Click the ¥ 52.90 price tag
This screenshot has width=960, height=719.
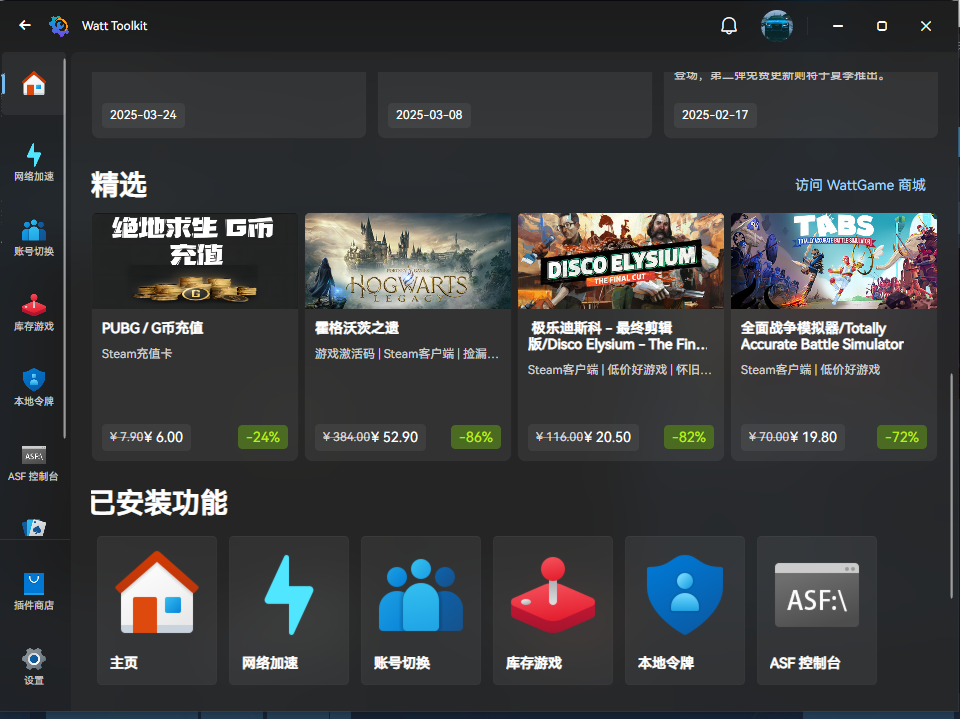coord(370,437)
